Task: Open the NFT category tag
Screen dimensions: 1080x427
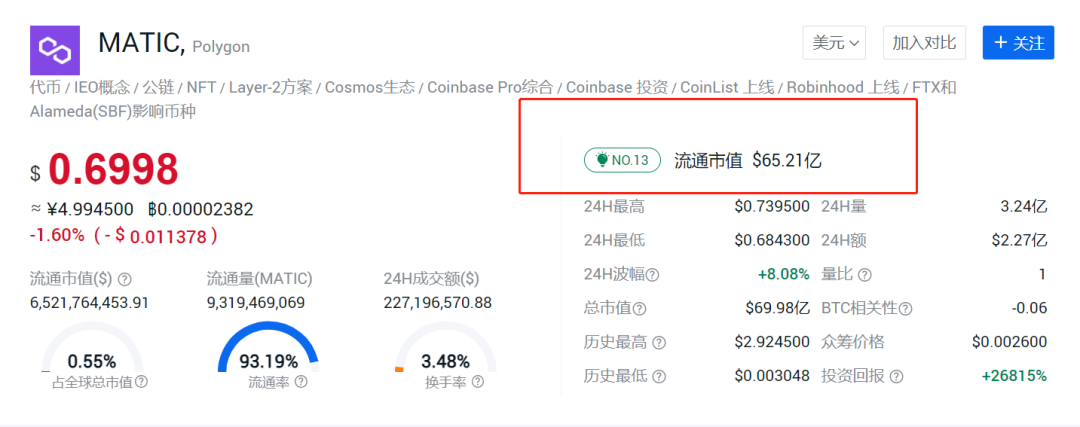Action: tap(201, 87)
